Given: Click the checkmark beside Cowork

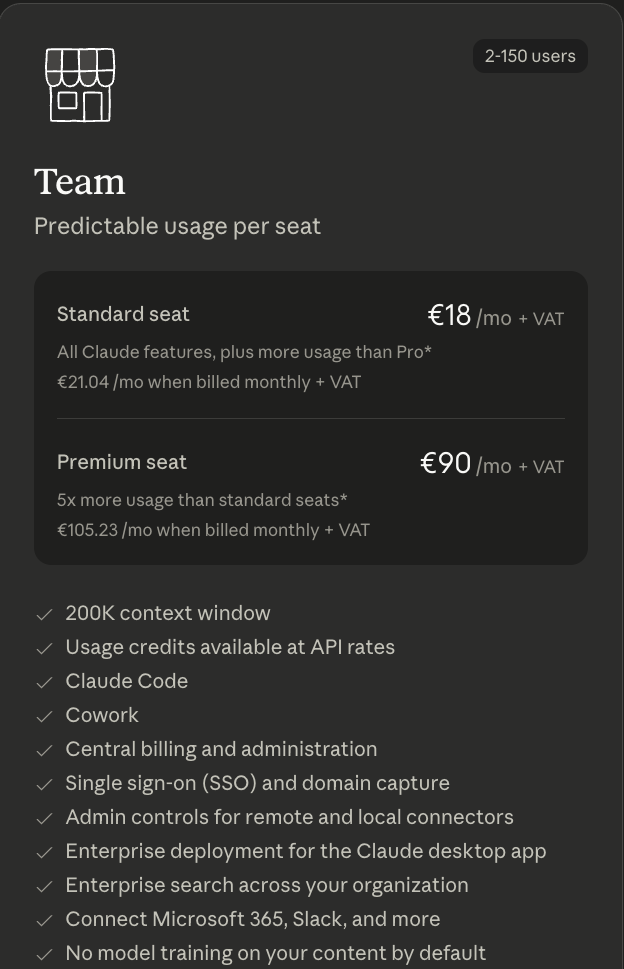Looking at the screenshot, I should click(44, 716).
